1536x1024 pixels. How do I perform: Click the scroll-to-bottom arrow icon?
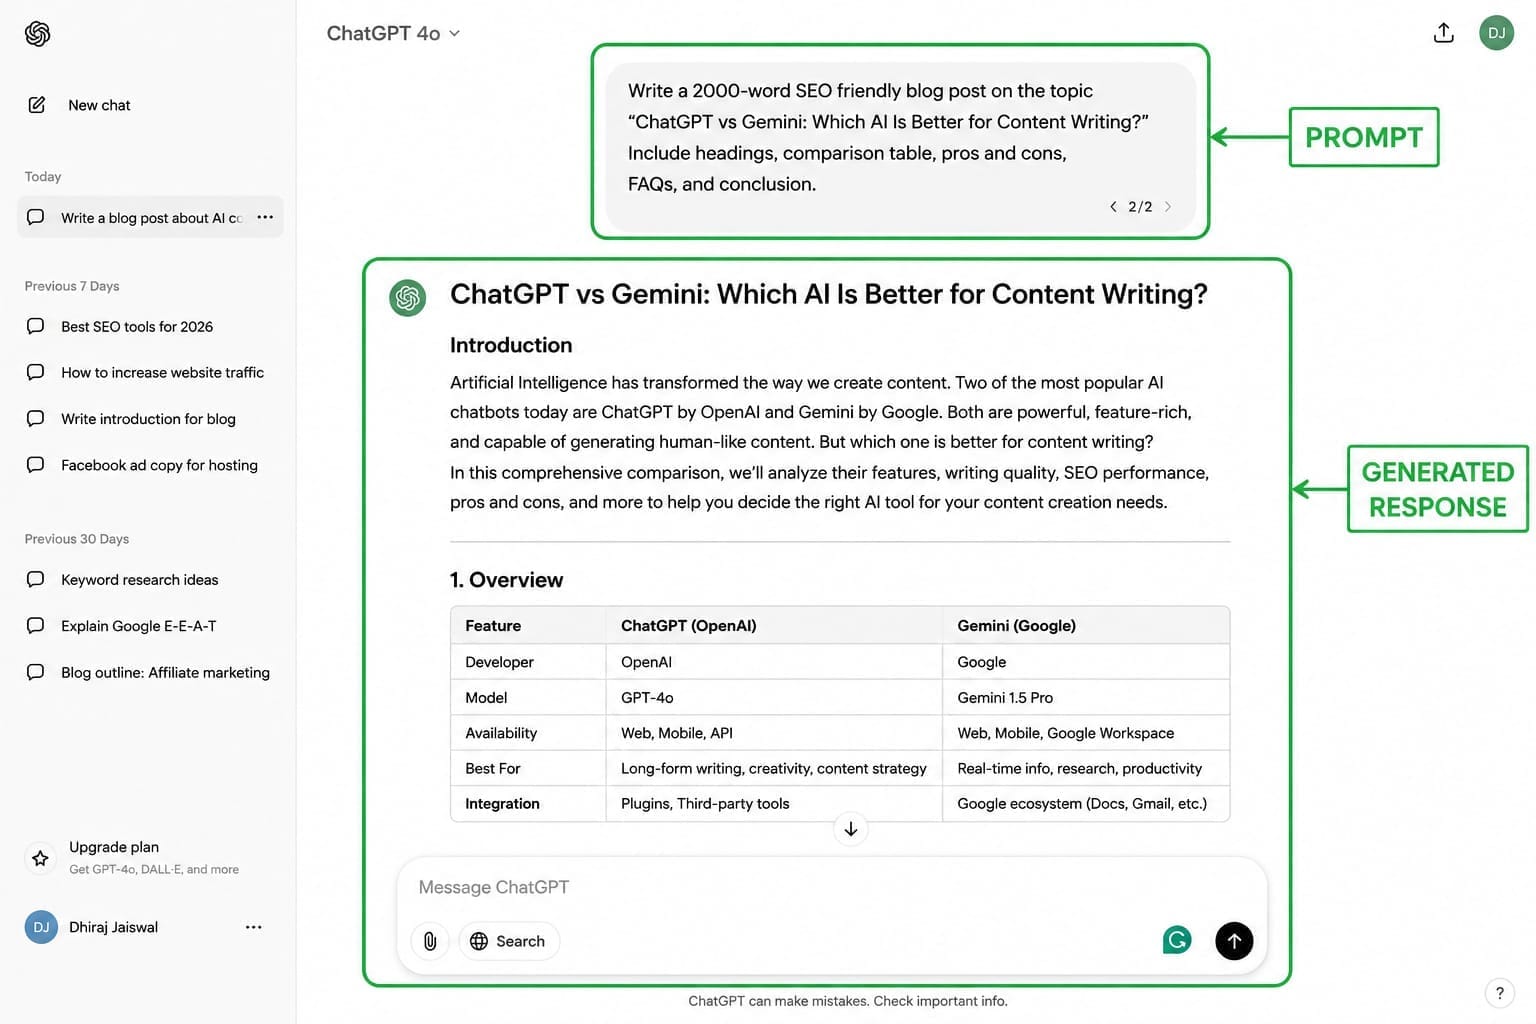pos(850,829)
